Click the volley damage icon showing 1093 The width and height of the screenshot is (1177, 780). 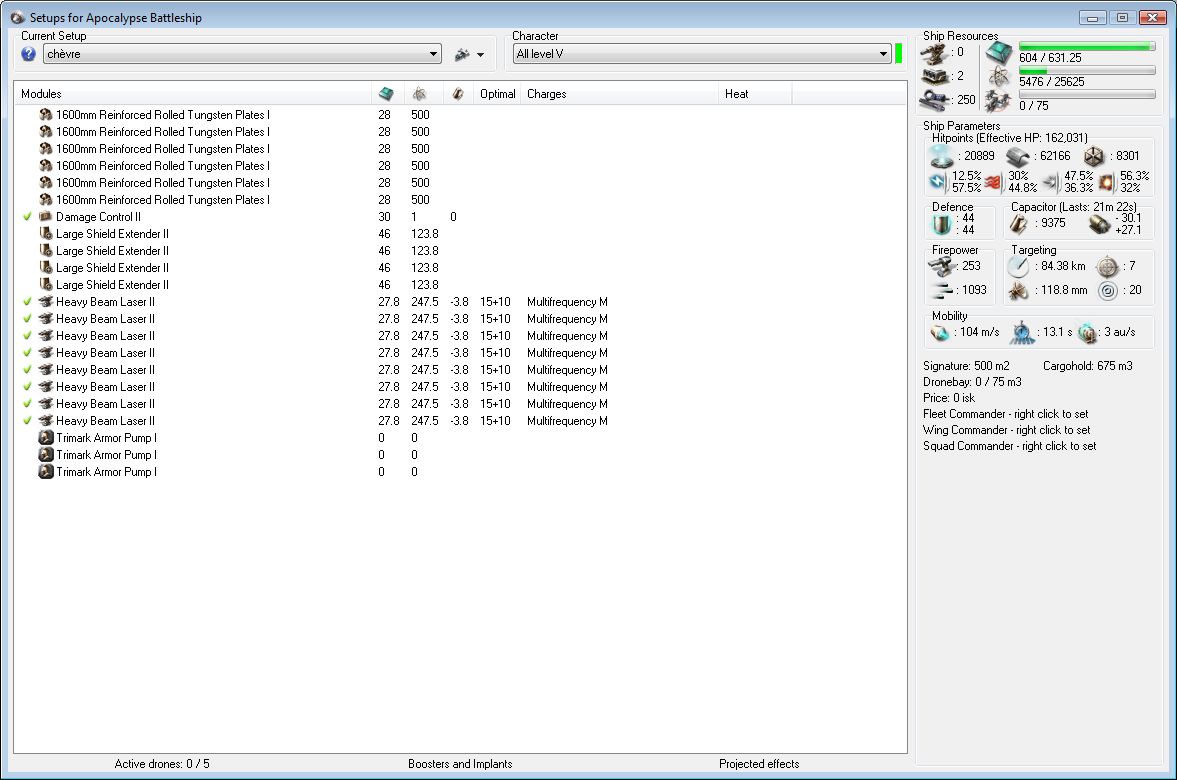(941, 291)
